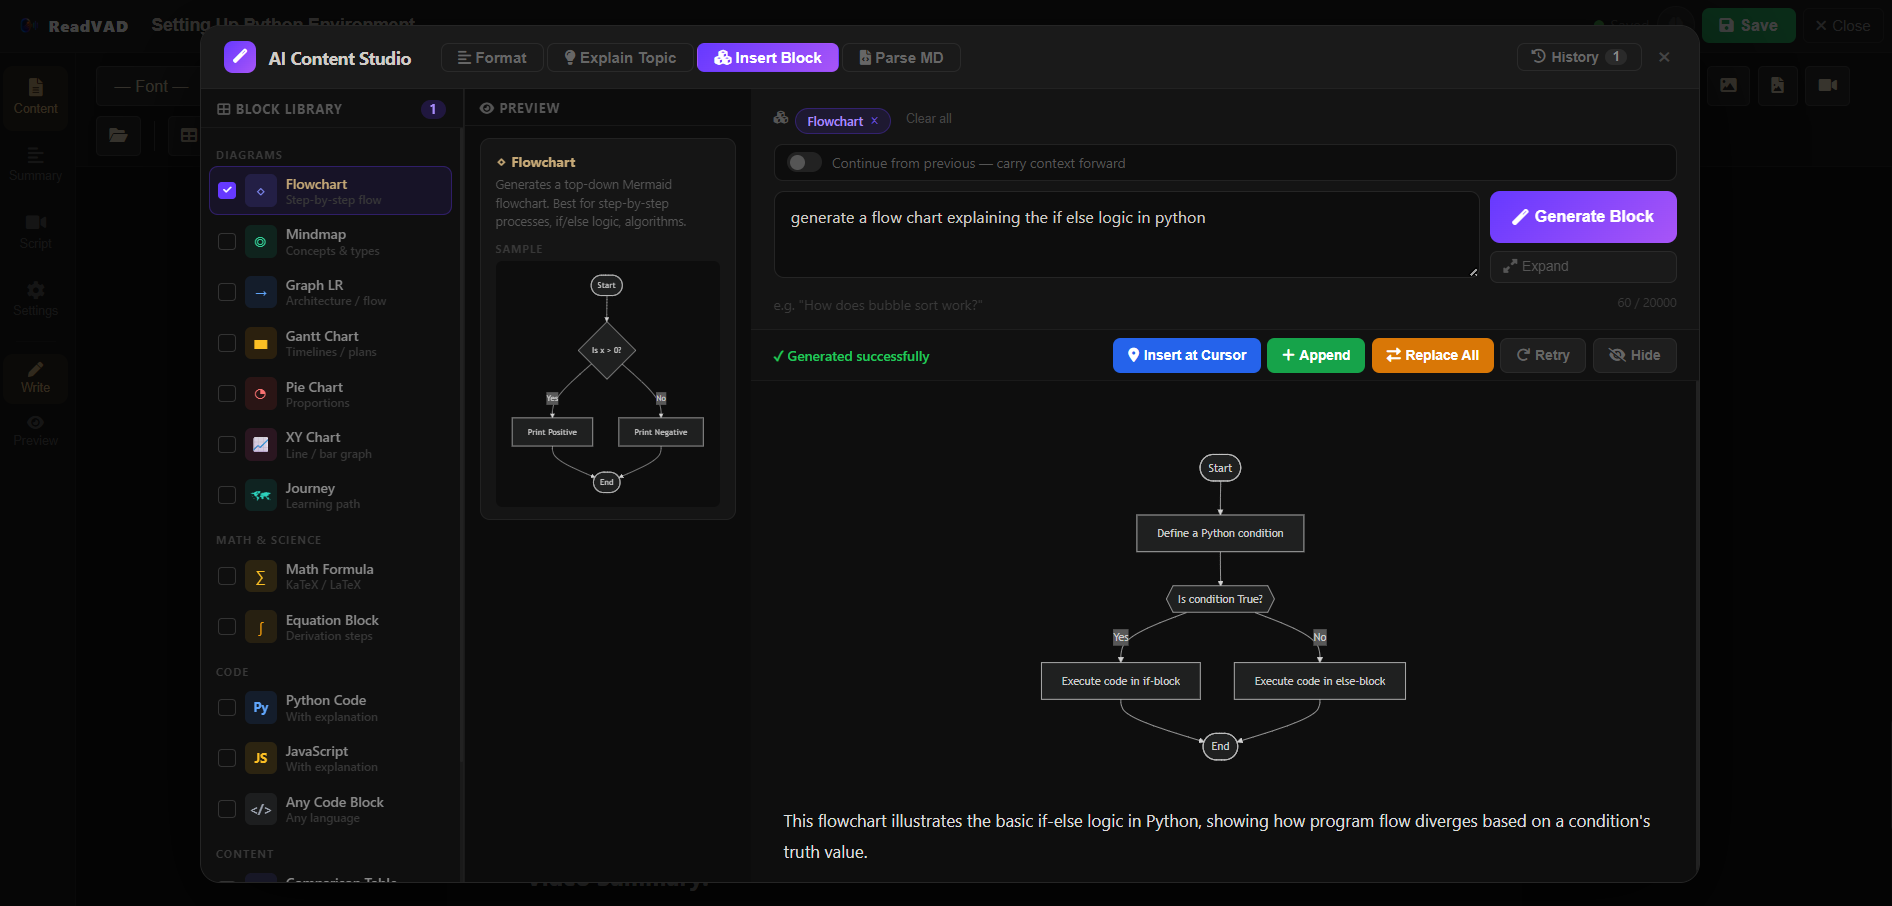This screenshot has width=1892, height=906.
Task: Switch to the Format tab
Action: 492,58
